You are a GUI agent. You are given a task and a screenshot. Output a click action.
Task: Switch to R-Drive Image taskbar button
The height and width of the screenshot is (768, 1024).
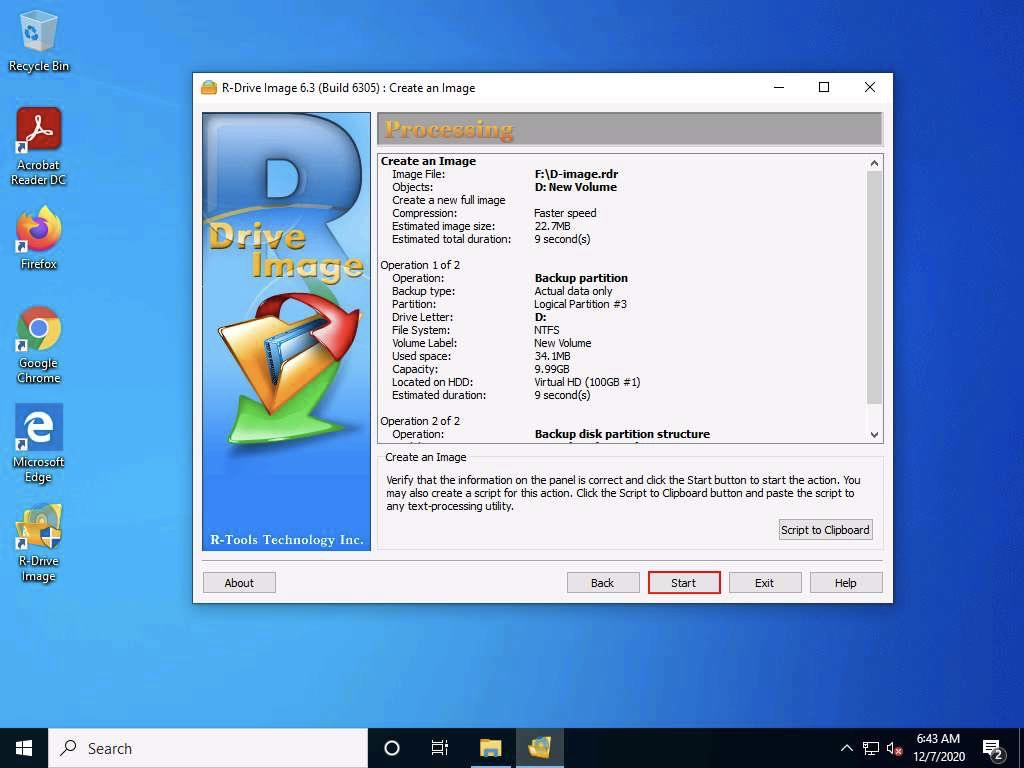click(539, 748)
